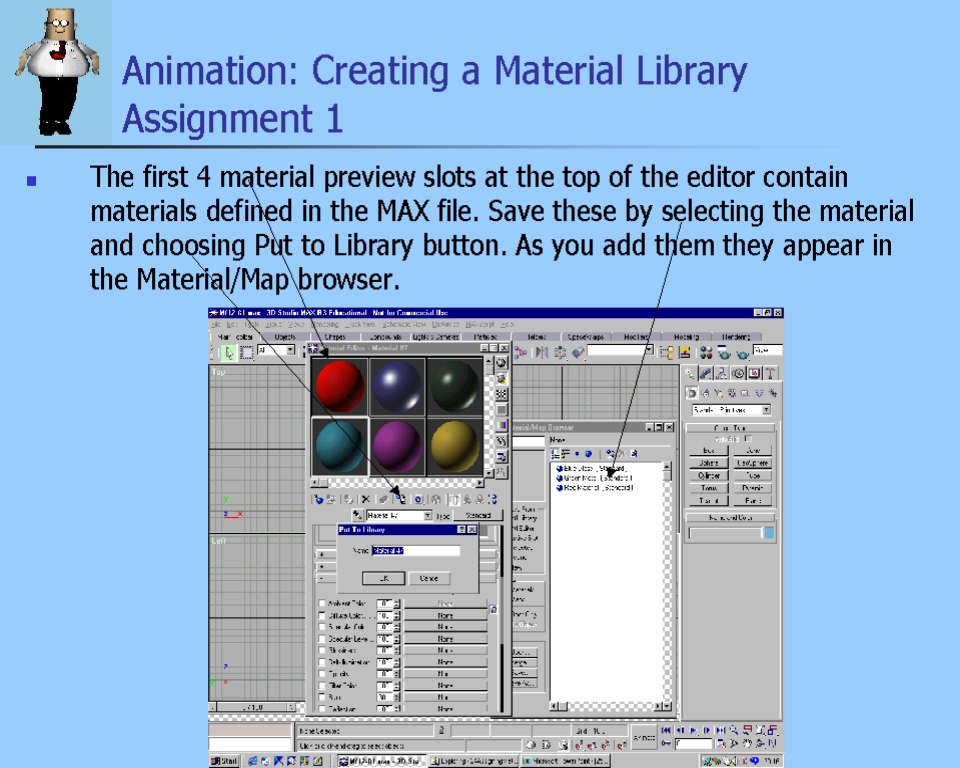Image resolution: width=960 pixels, height=768 pixels.
Task: Enable the Bump map checkbox
Action: [x=322, y=697]
